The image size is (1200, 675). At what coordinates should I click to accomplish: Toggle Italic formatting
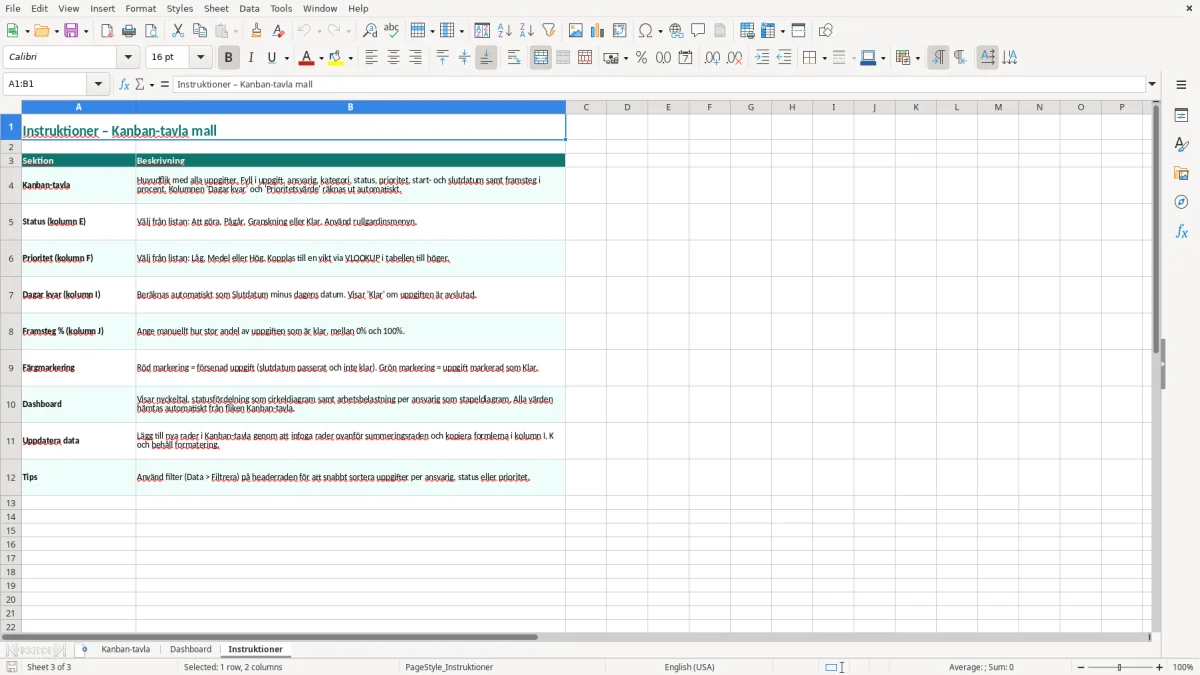[x=251, y=58]
